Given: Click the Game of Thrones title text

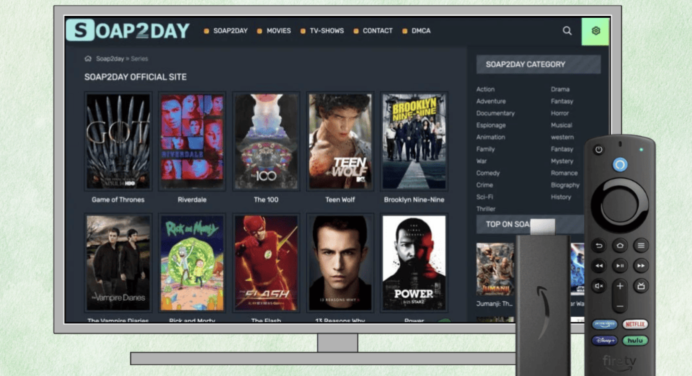Looking at the screenshot, I should 118,199.
